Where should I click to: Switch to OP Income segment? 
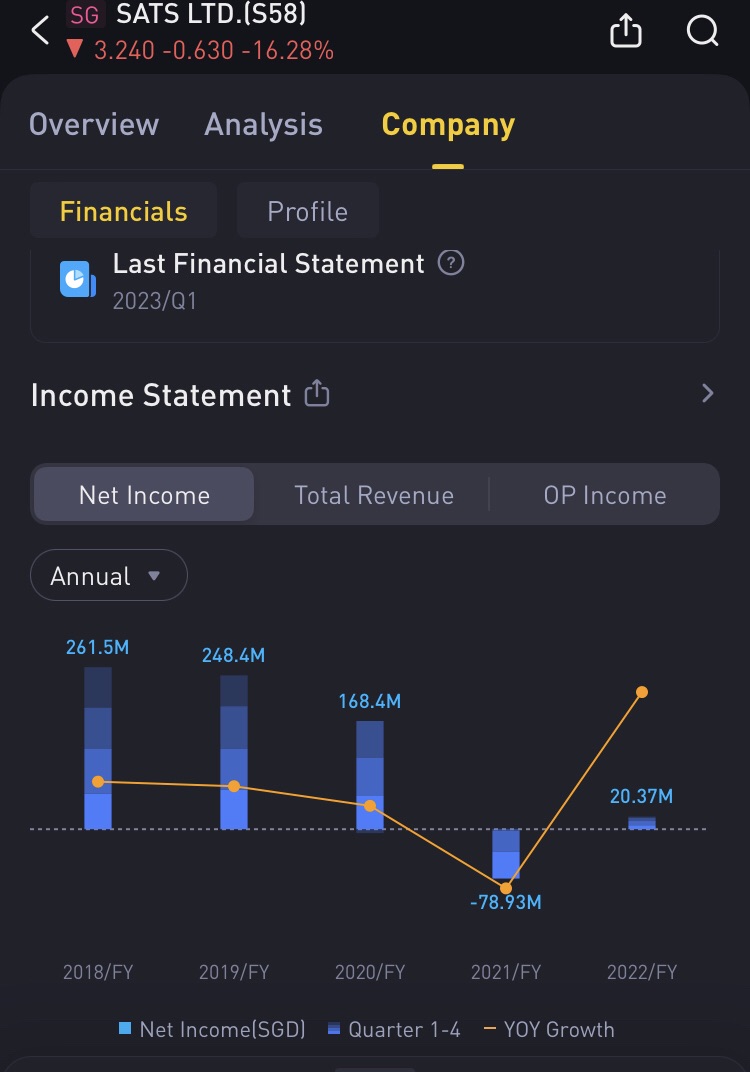pos(604,495)
